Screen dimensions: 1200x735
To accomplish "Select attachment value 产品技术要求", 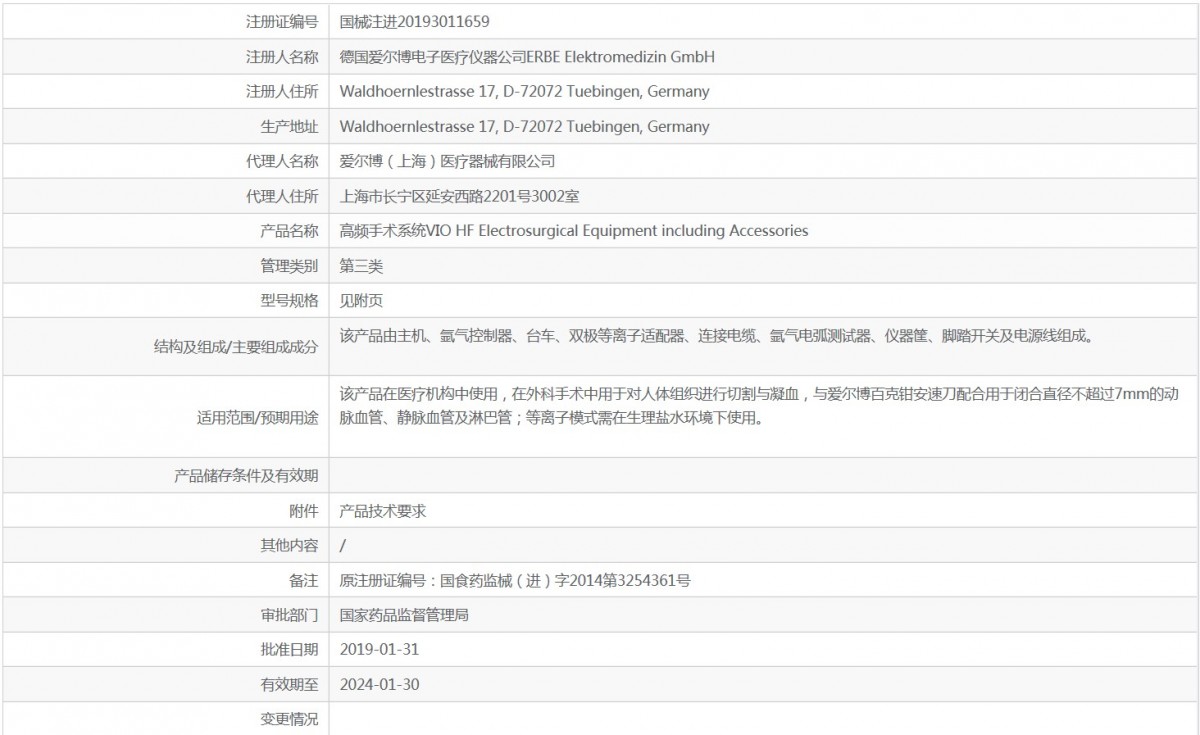I will (383, 511).
